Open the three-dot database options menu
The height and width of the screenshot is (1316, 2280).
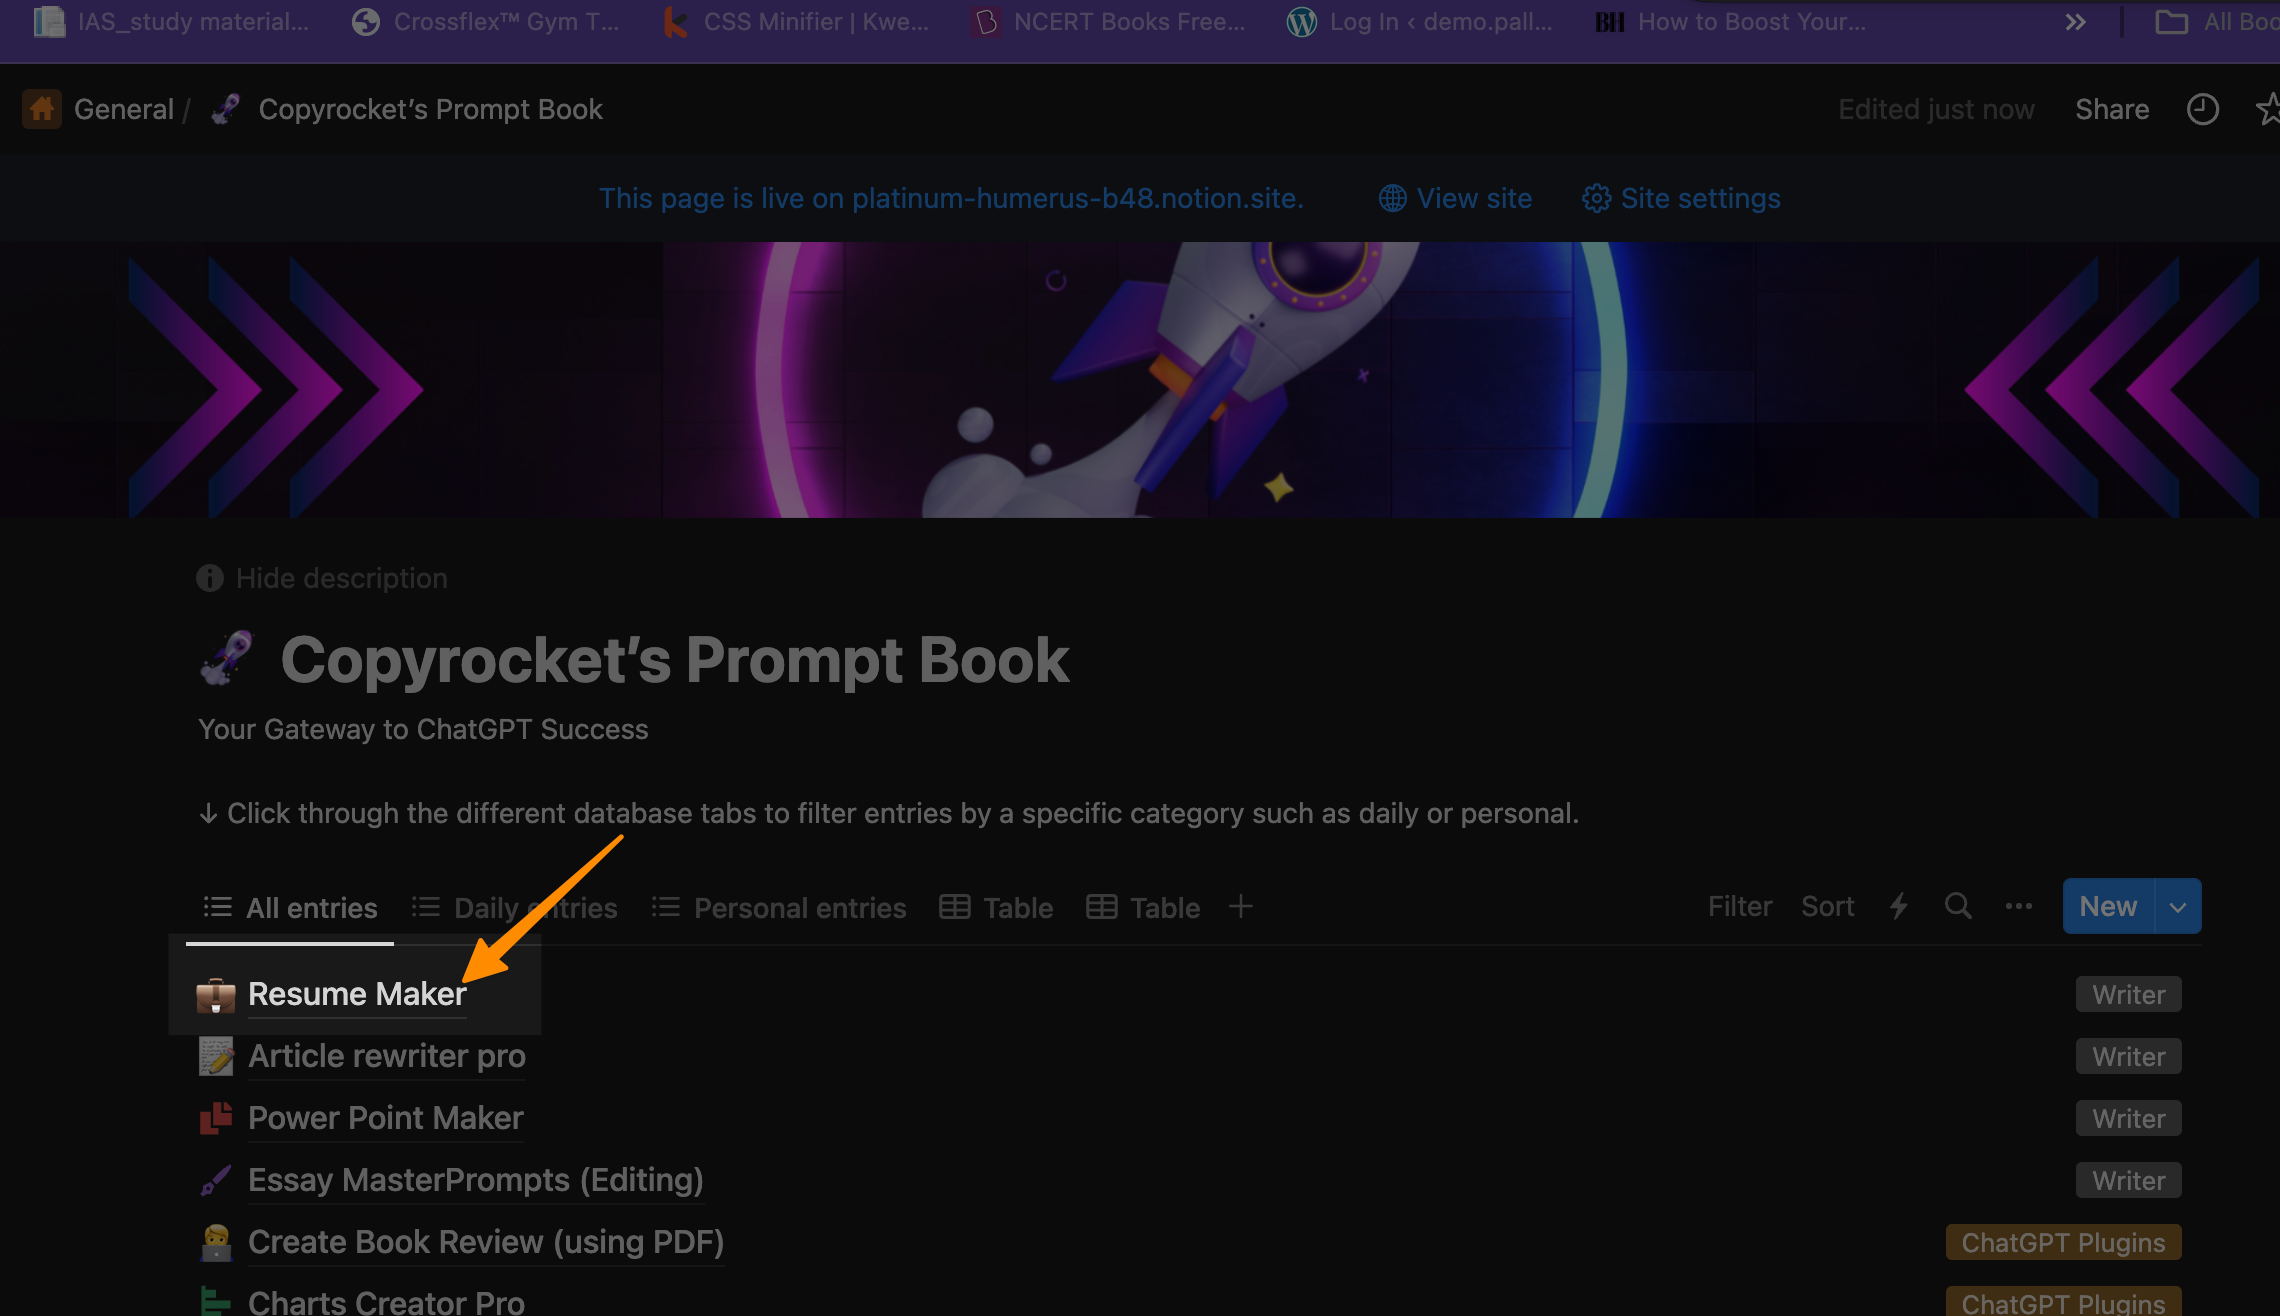2018,906
